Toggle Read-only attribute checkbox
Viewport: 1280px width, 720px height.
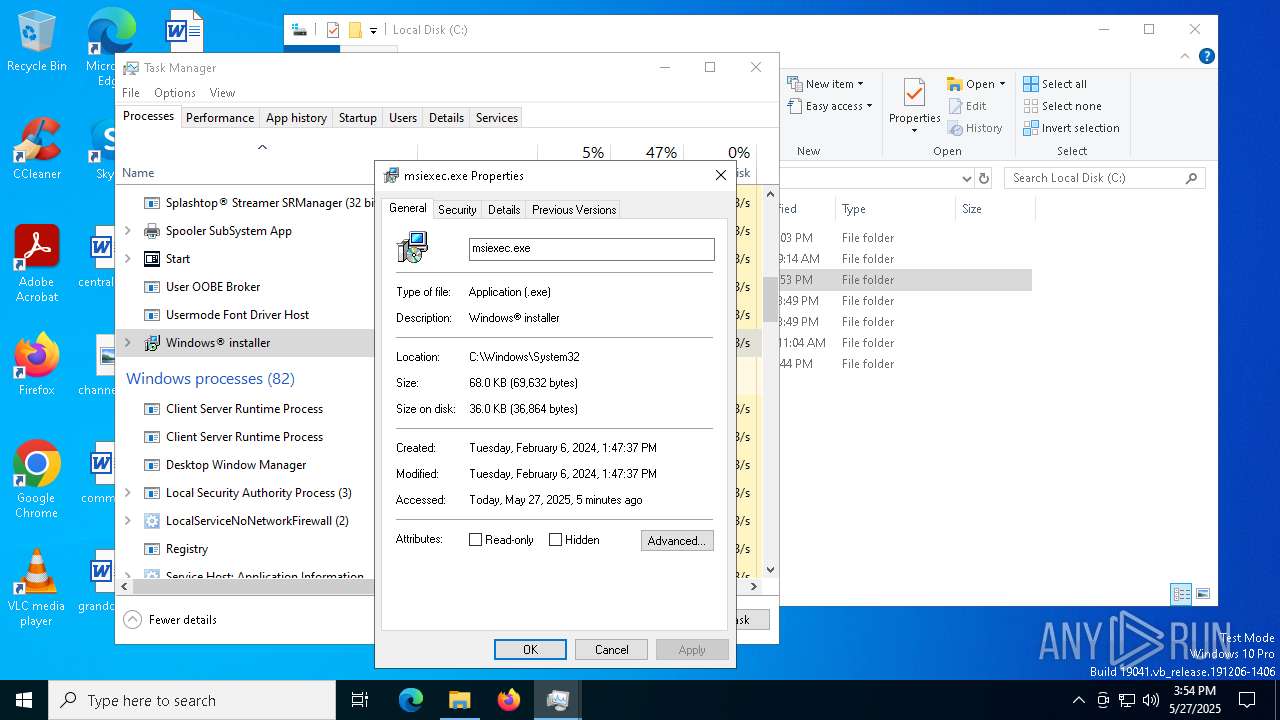click(476, 540)
